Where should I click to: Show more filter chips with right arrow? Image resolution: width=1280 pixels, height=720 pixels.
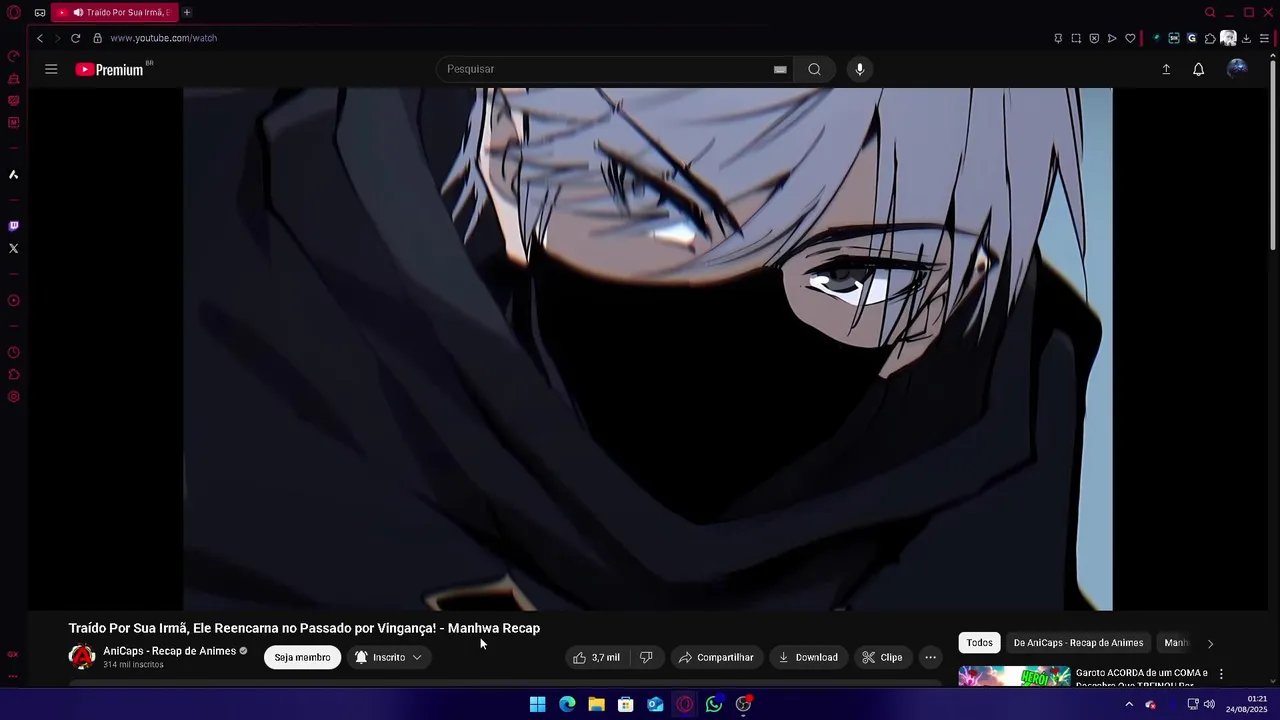(1210, 643)
